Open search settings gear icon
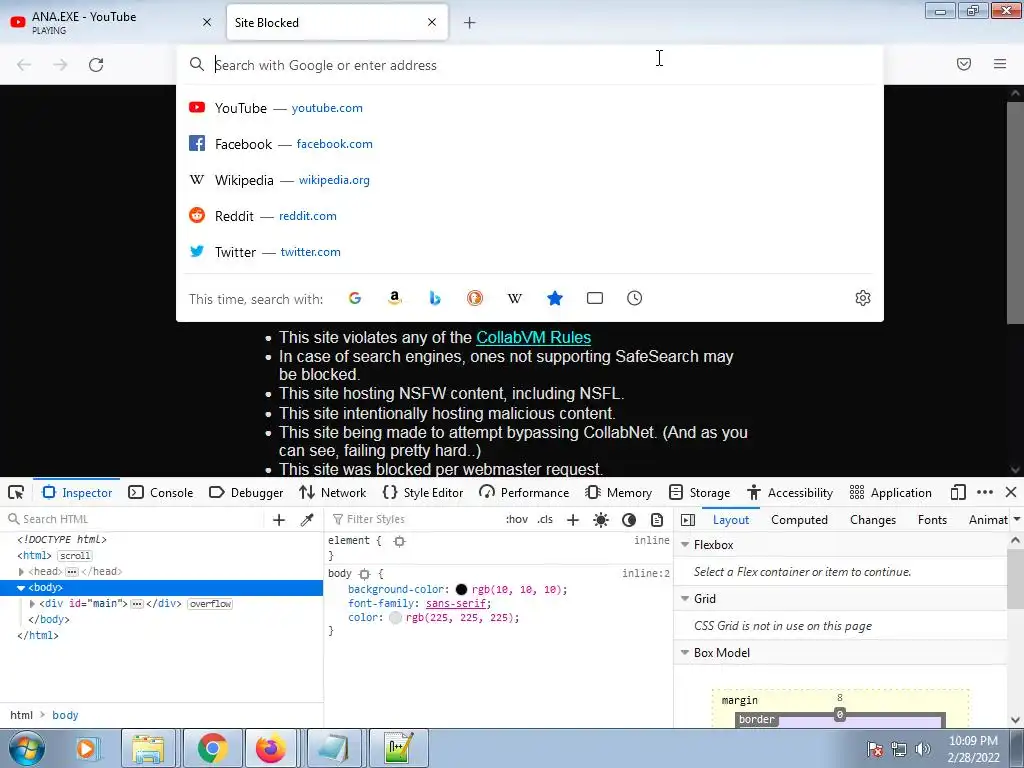 tap(863, 298)
